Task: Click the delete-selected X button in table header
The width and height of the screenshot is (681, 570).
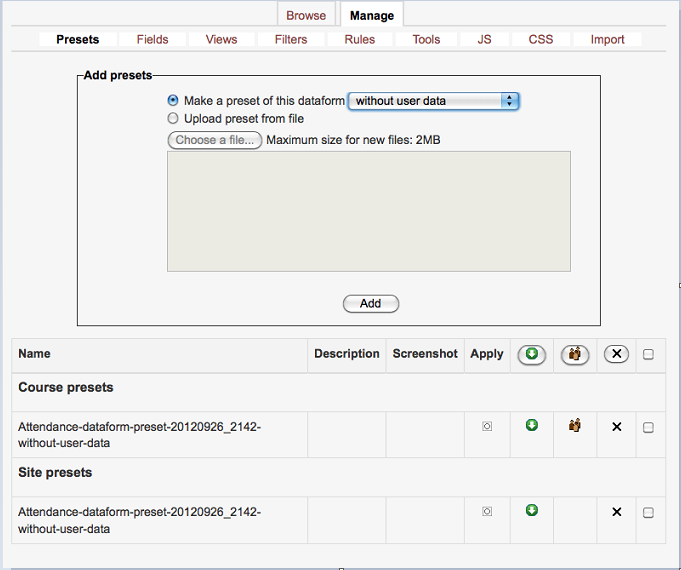Action: (x=616, y=354)
